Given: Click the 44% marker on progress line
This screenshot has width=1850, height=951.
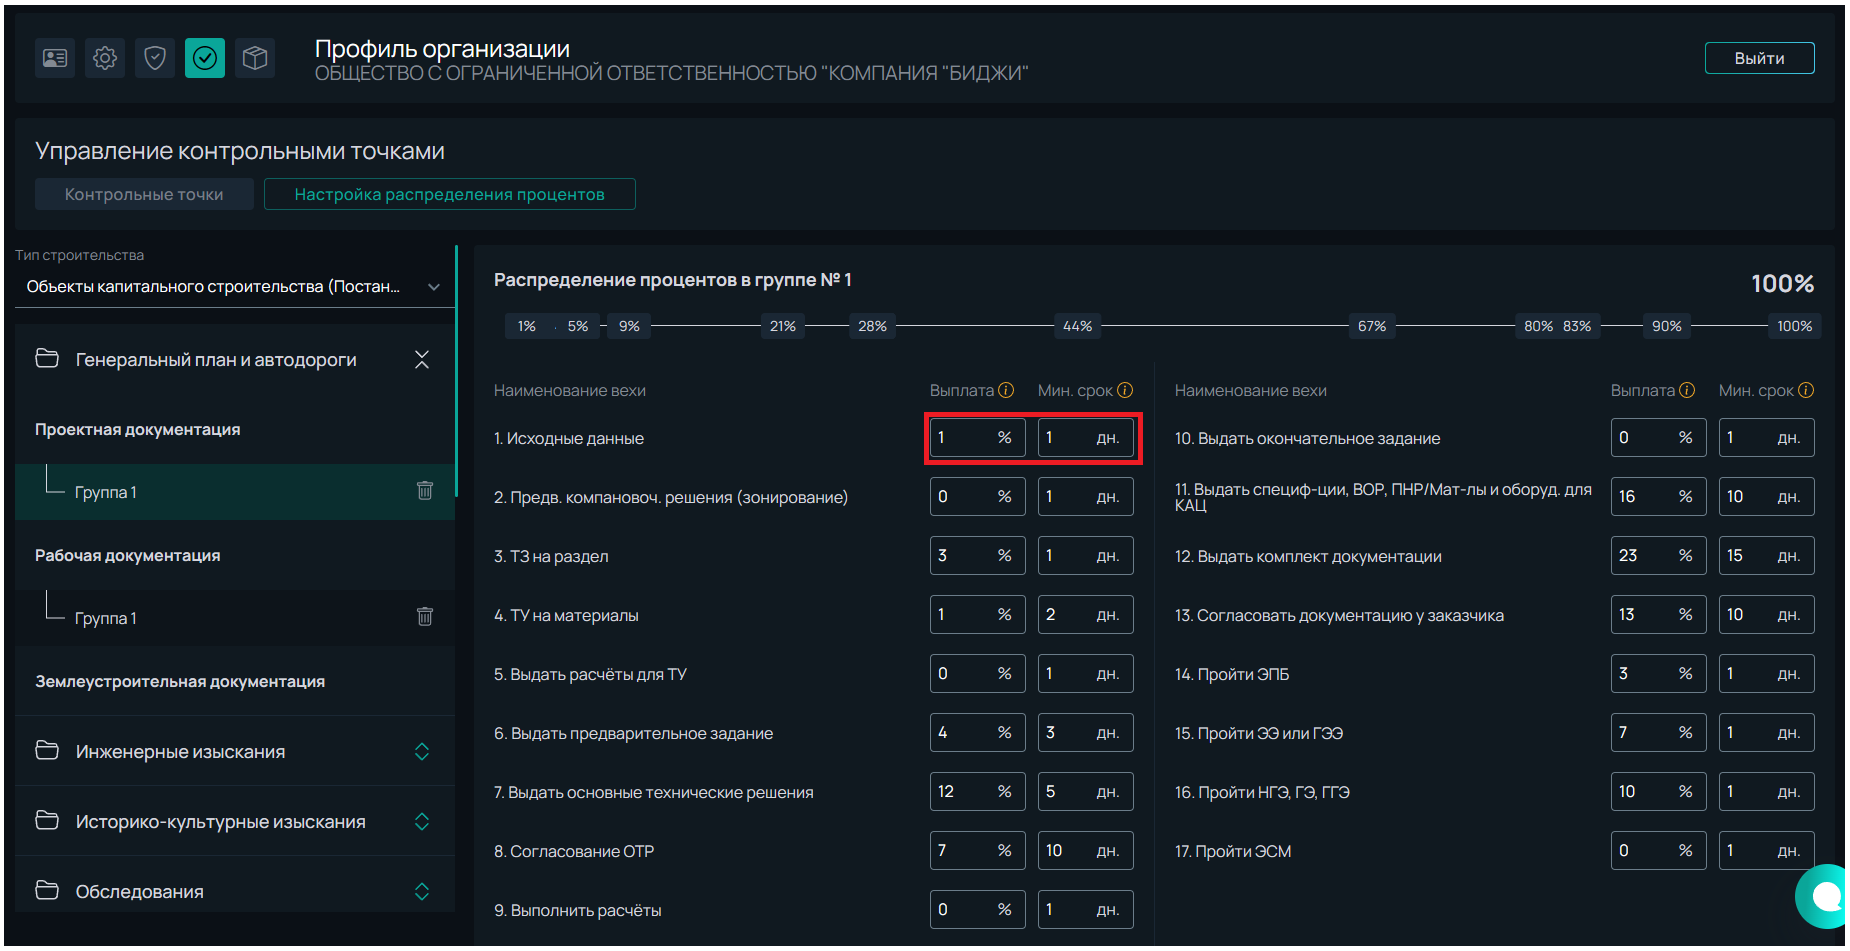Looking at the screenshot, I should point(1077,326).
